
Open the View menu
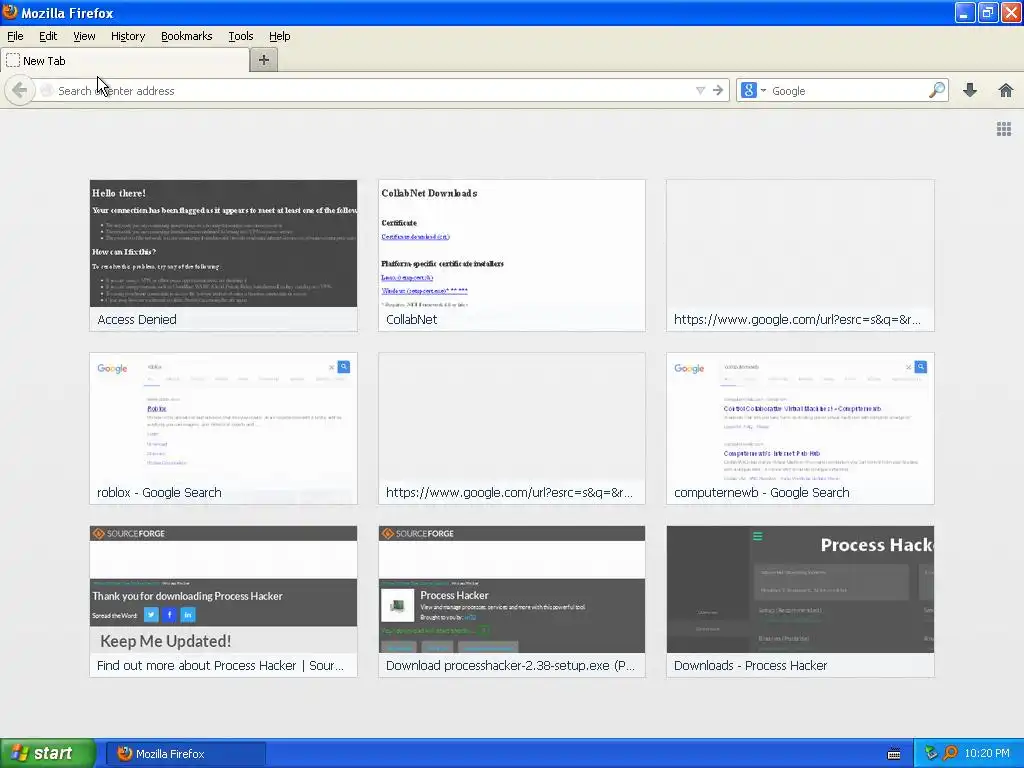tap(84, 36)
